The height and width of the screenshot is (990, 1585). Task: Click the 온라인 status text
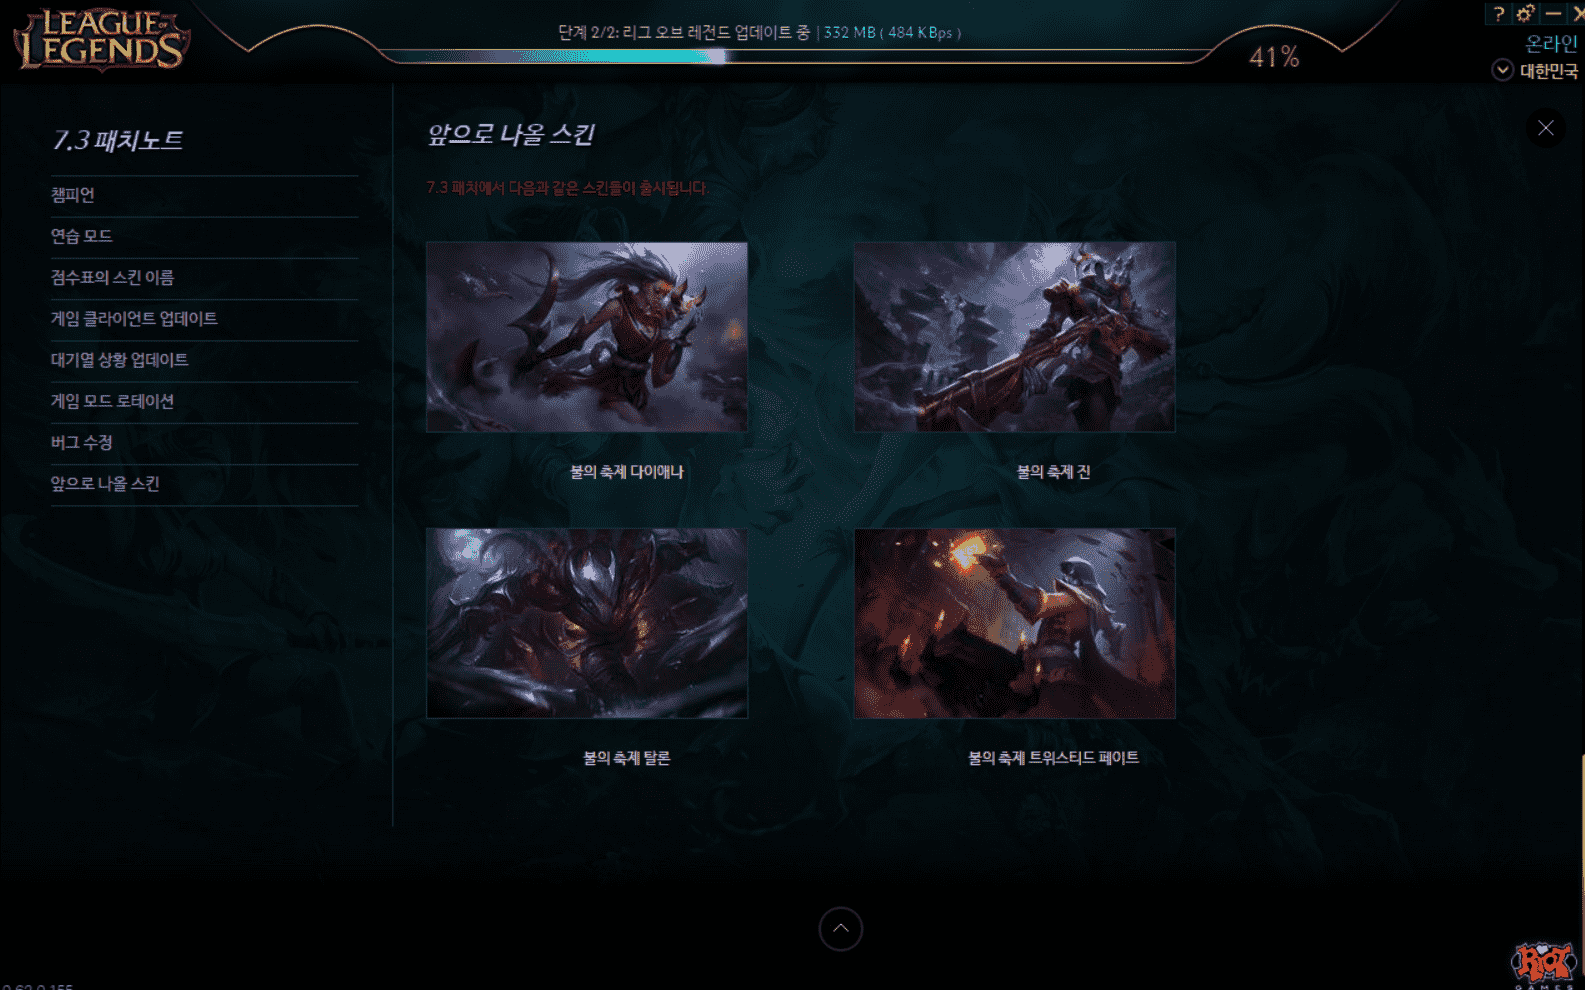[x=1551, y=43]
